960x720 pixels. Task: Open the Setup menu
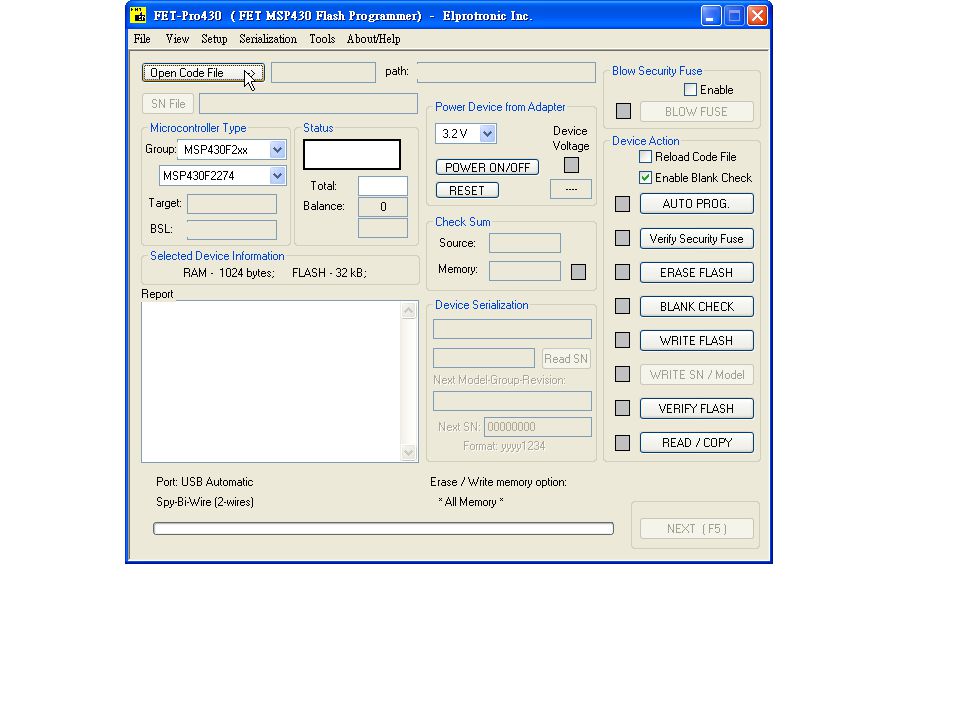tap(214, 39)
